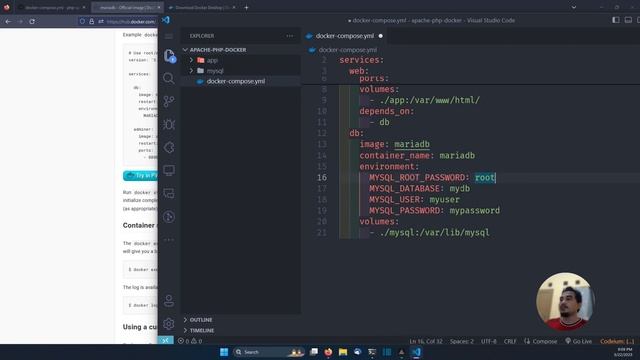Go back in the browser window
The image size is (640, 360).
[8, 21]
